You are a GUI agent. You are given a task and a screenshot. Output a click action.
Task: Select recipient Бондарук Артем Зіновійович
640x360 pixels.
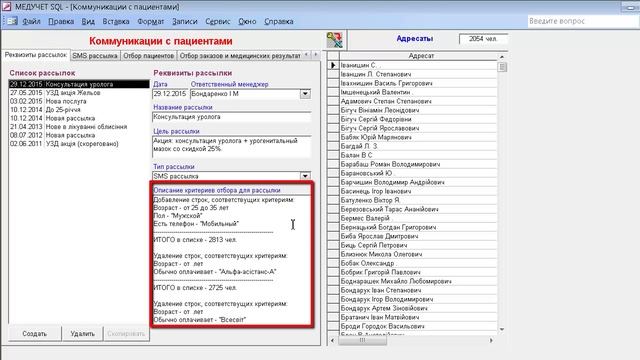click(x=418, y=308)
